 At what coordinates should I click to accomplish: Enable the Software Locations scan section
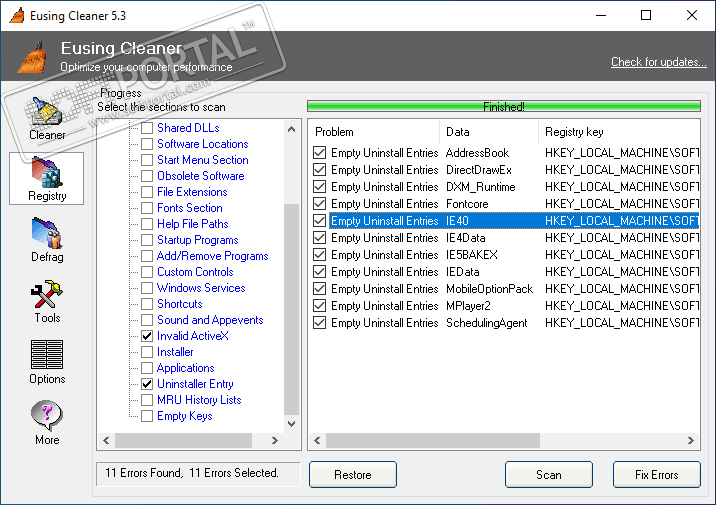tap(147, 144)
